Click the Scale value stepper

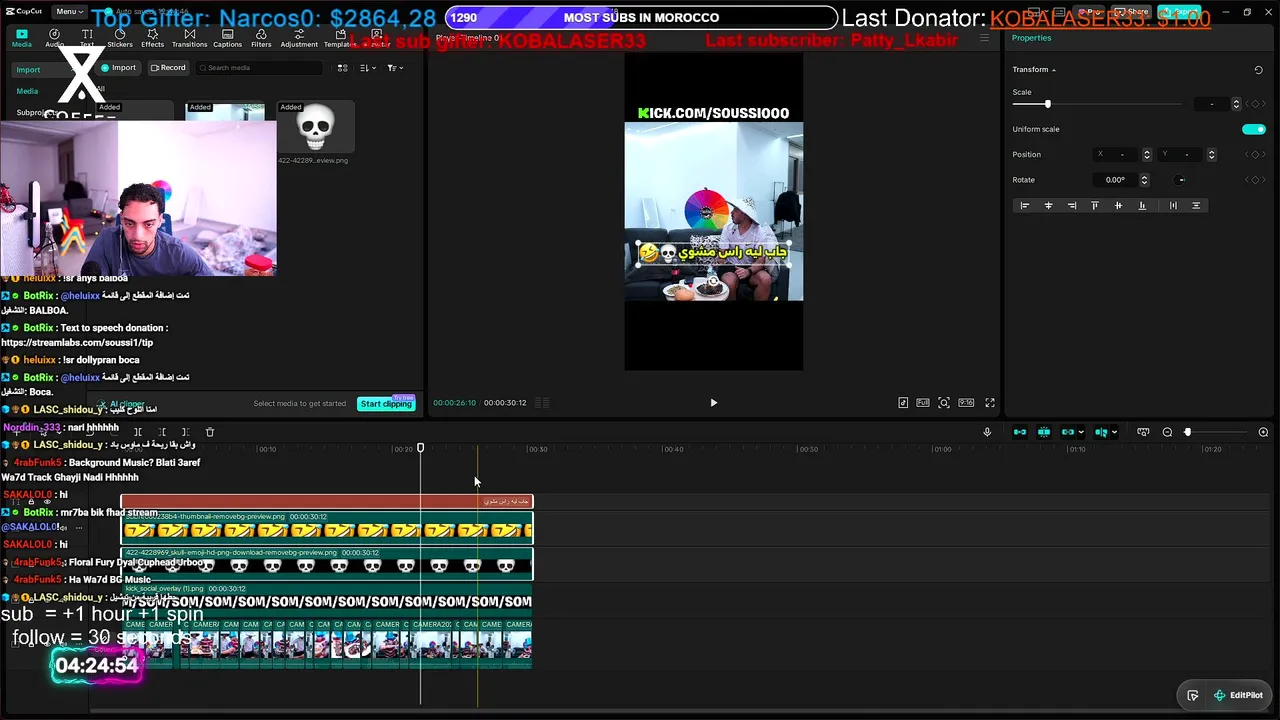(1236, 104)
